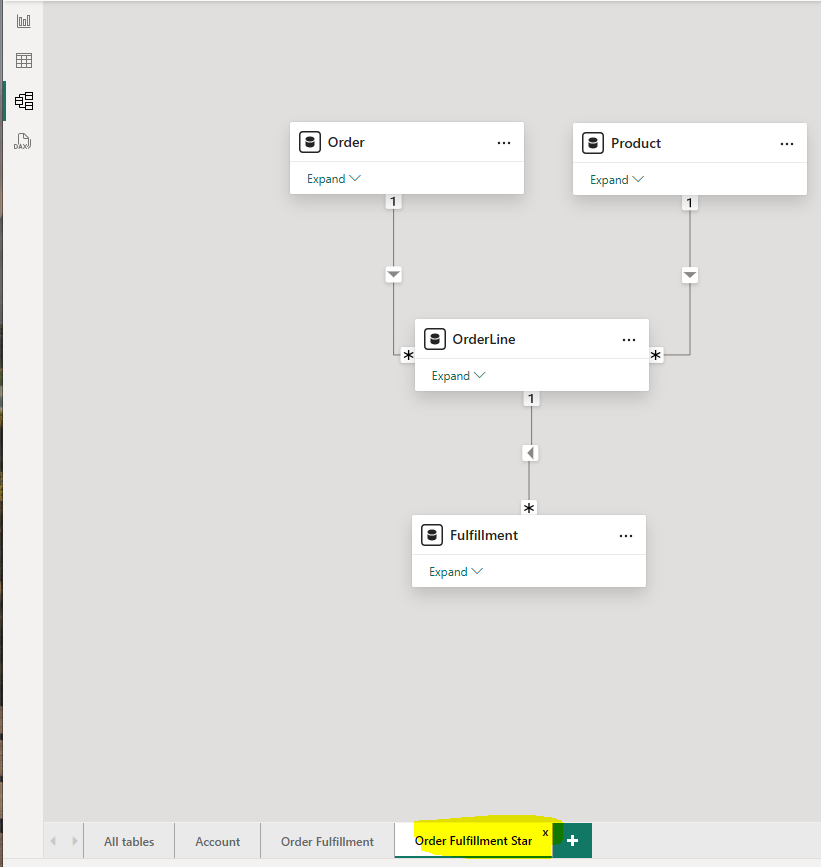Switch to the Account layout tab
The width and height of the screenshot is (821, 867).
pyautogui.click(x=217, y=842)
